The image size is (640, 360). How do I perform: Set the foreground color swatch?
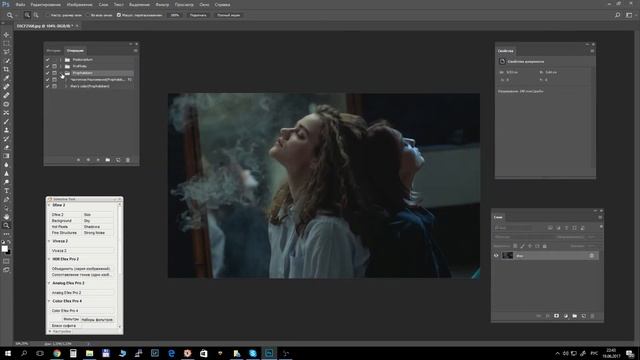(4, 249)
